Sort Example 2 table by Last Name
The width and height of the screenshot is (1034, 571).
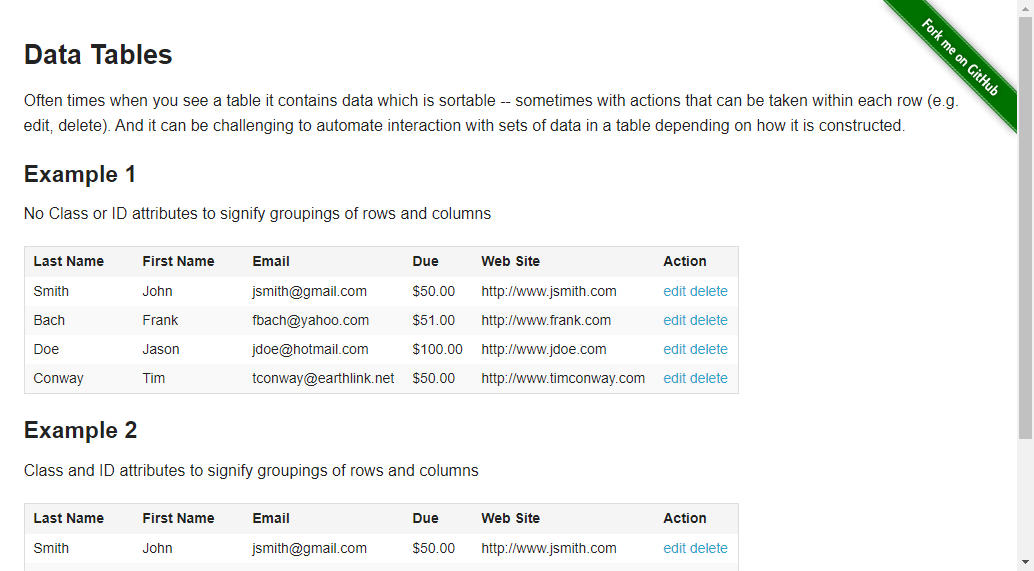click(x=69, y=518)
